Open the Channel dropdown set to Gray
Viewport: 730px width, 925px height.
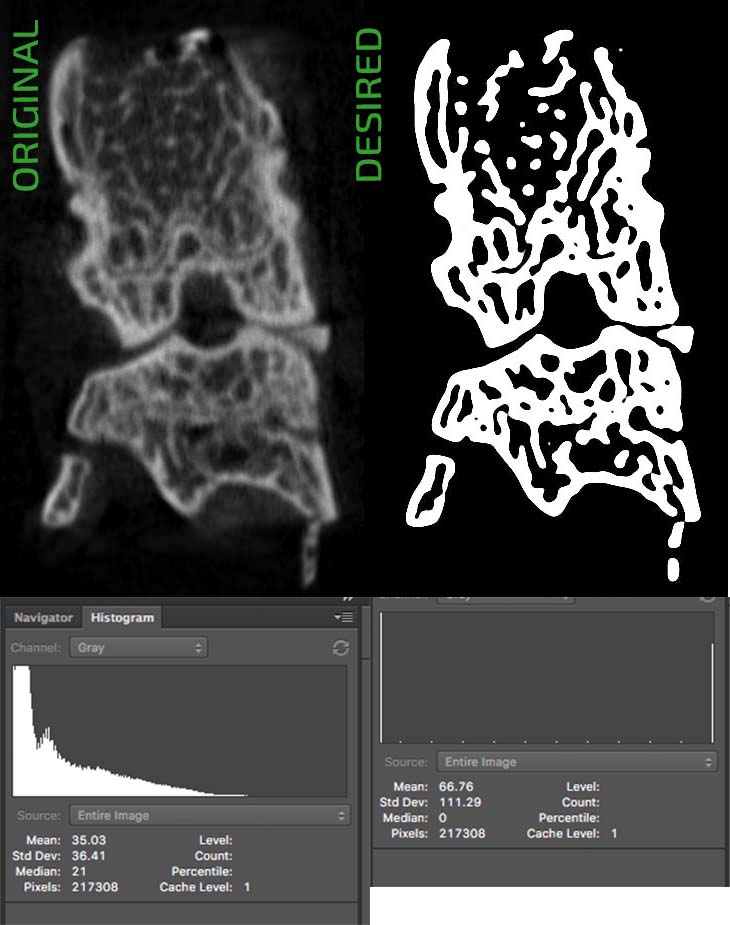139,648
